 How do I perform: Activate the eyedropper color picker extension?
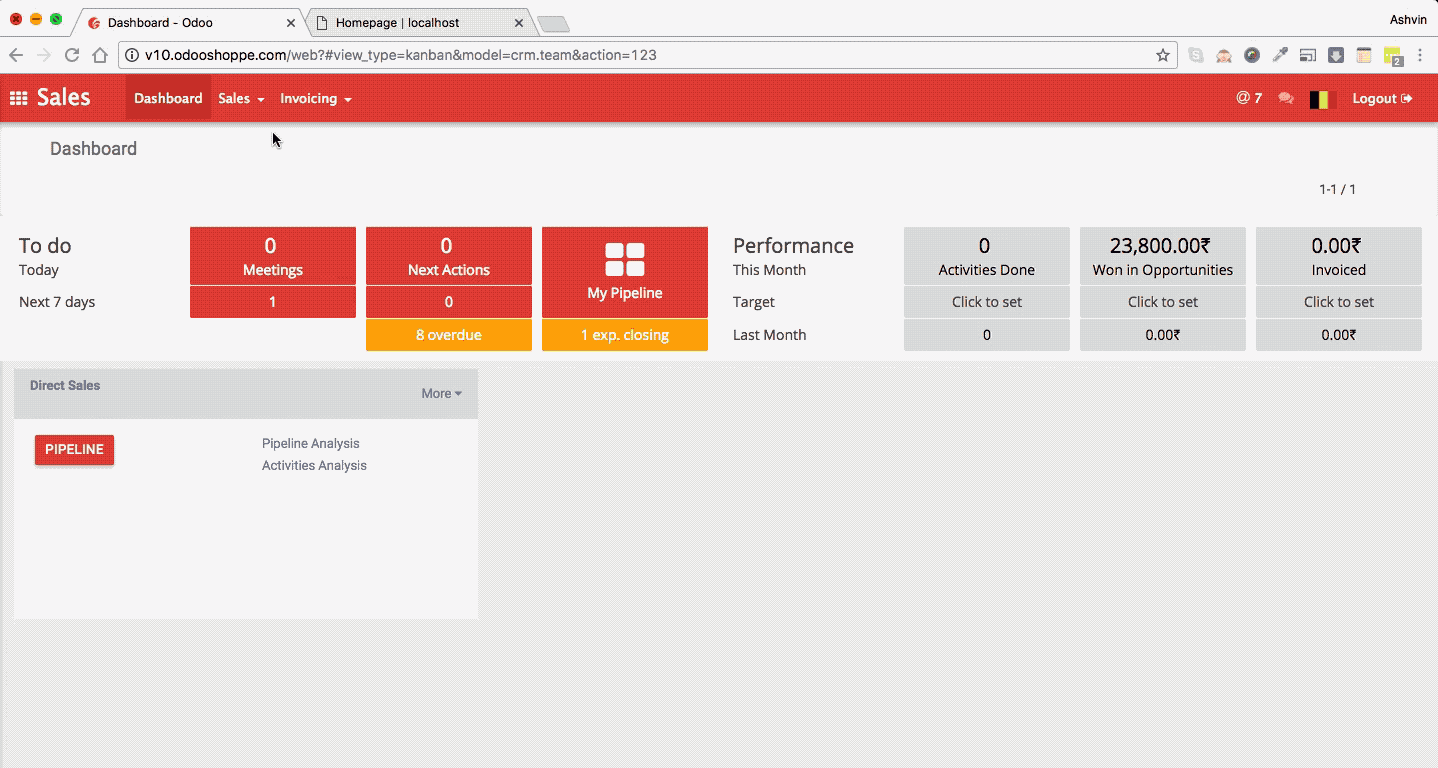(x=1280, y=55)
